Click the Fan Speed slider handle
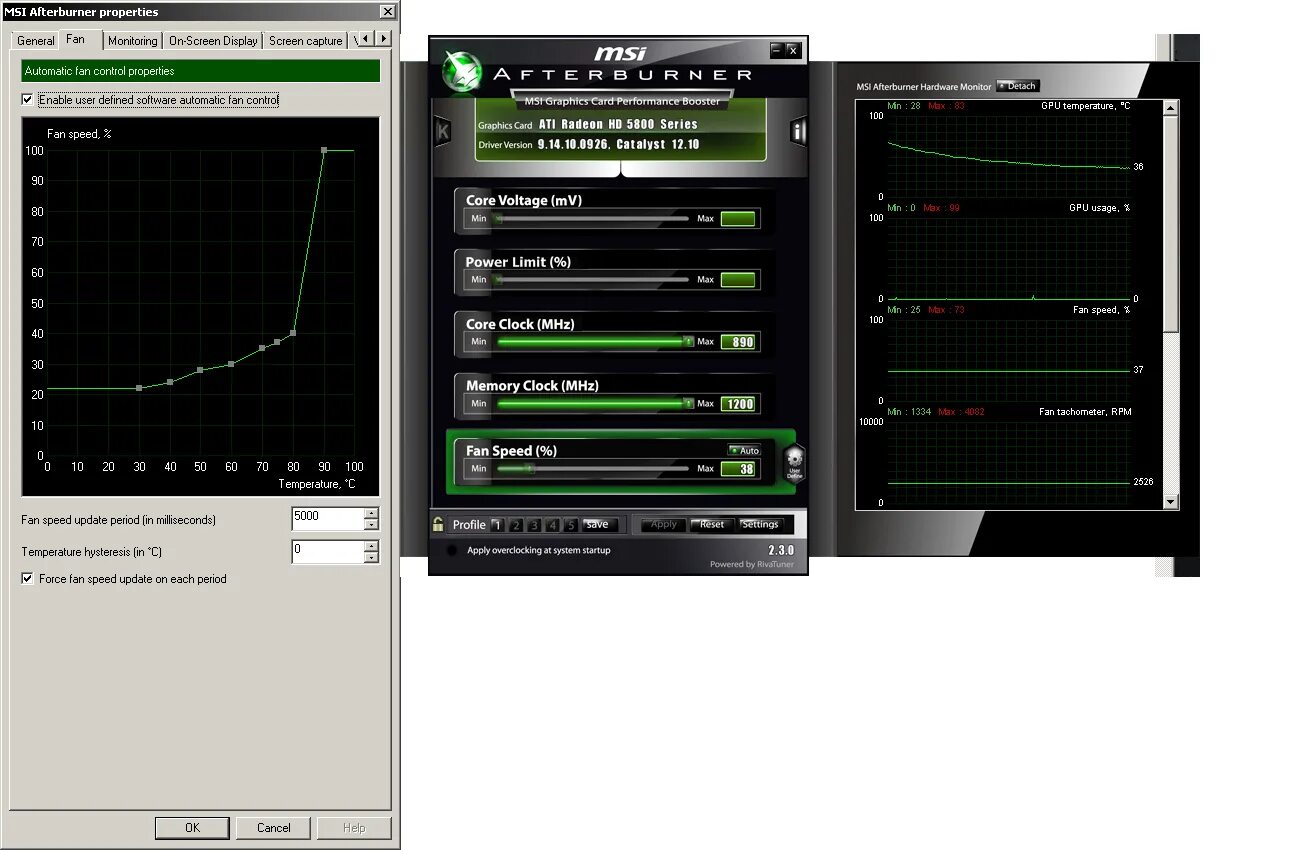The width and height of the screenshot is (1316, 850). [x=531, y=468]
